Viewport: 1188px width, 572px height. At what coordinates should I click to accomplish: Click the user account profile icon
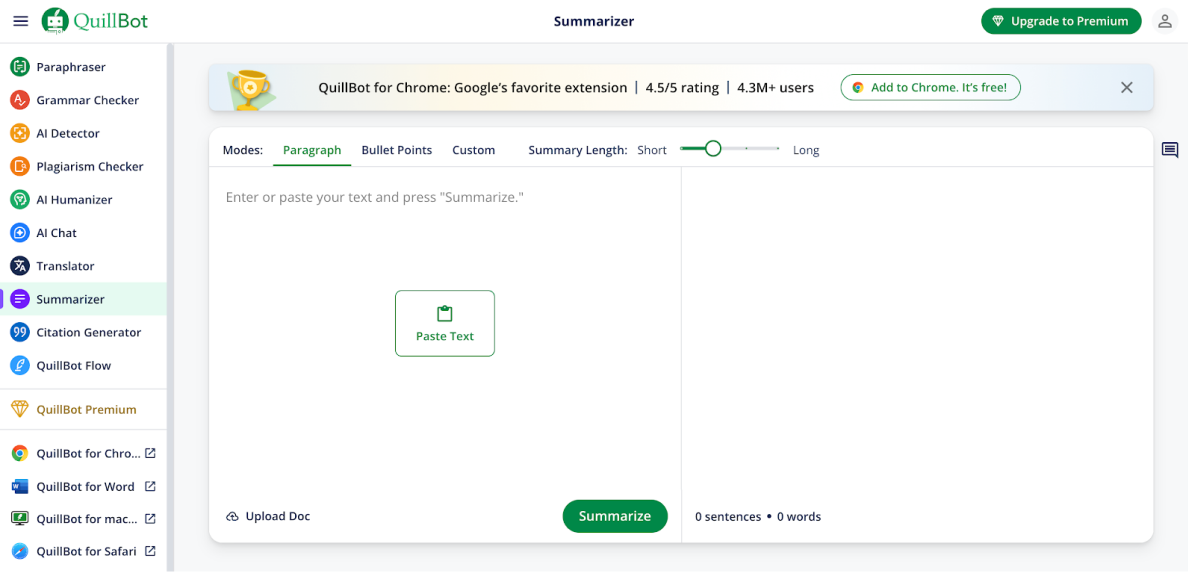(x=1164, y=21)
